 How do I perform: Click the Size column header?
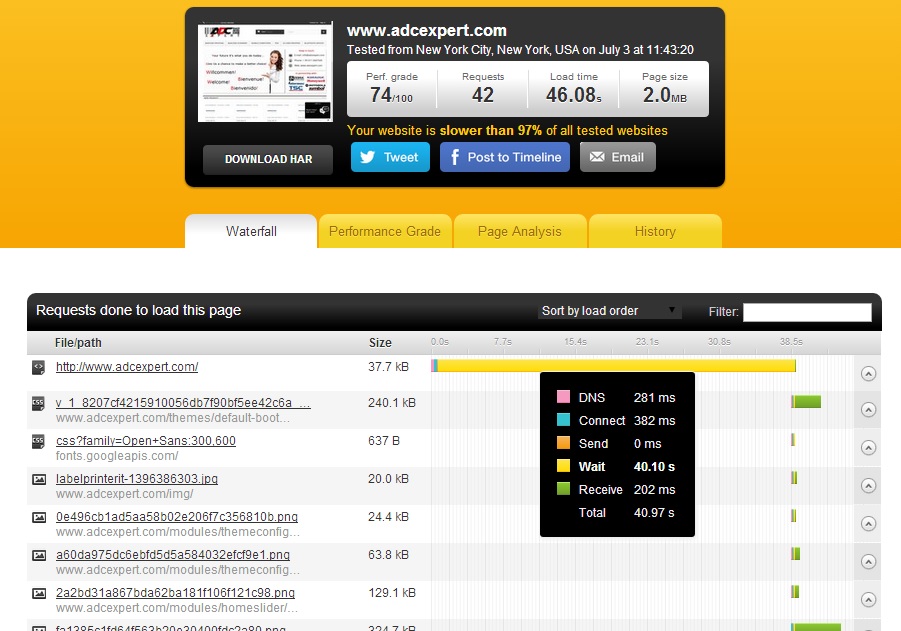[380, 343]
